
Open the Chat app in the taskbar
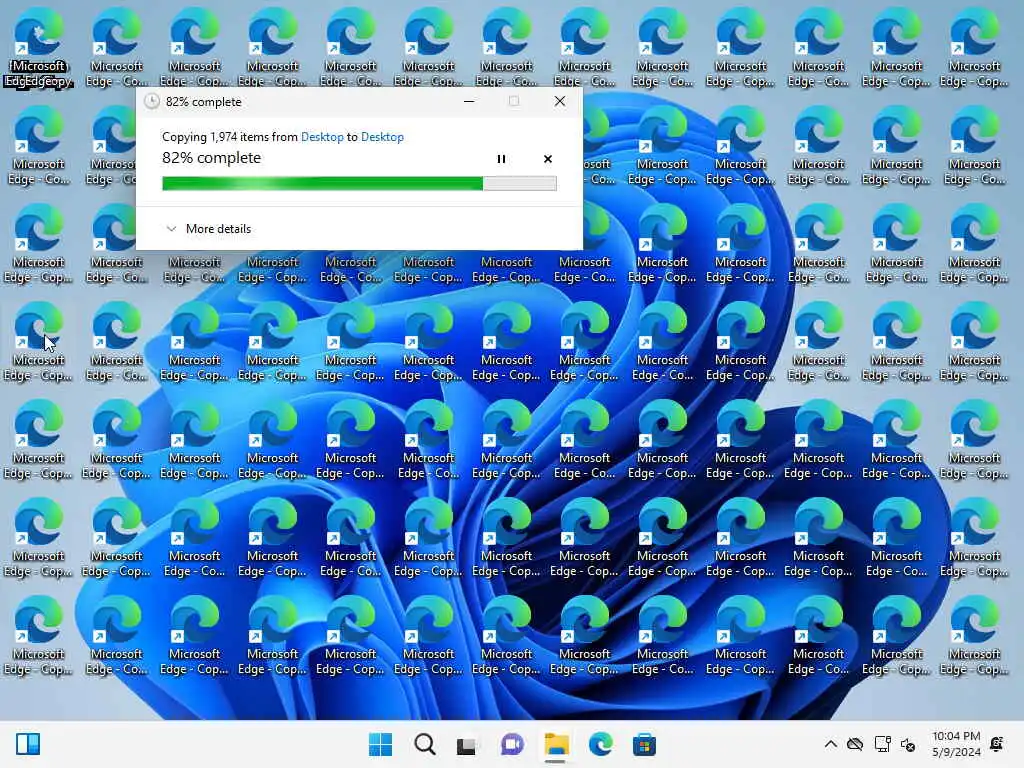click(512, 744)
